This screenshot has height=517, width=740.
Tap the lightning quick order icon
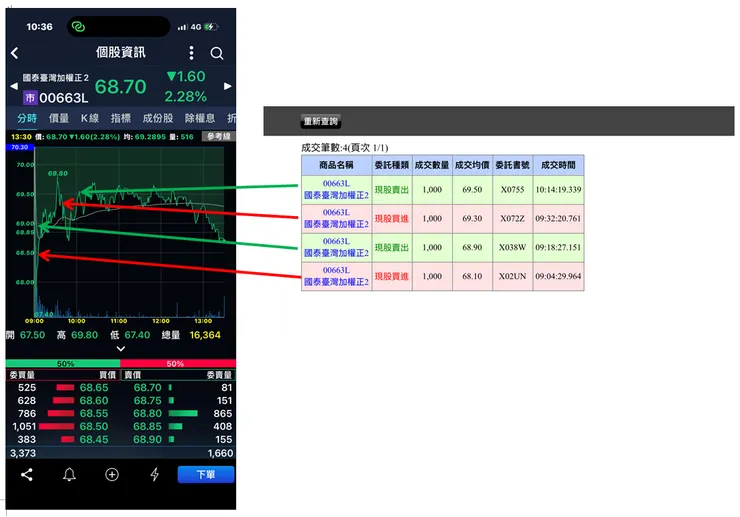tap(154, 475)
